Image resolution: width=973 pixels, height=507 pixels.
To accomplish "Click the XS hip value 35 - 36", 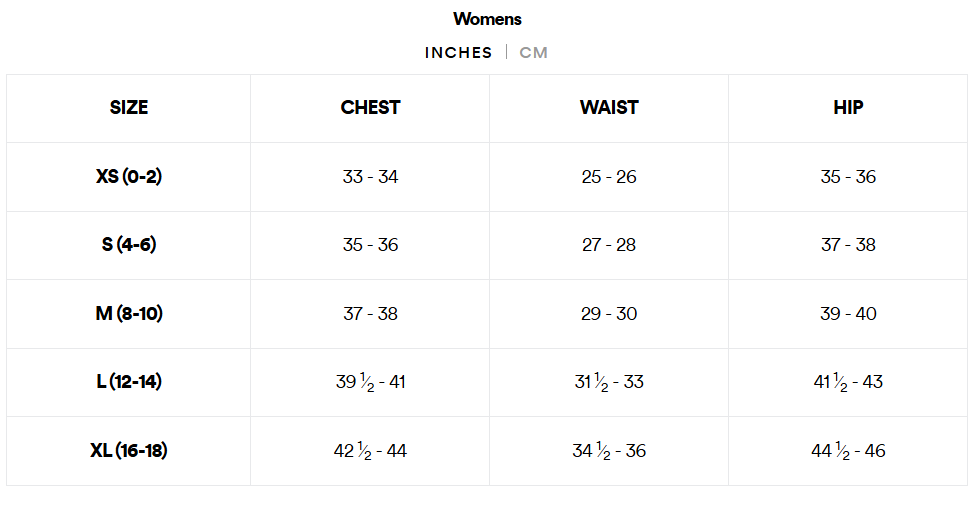I will (848, 177).
